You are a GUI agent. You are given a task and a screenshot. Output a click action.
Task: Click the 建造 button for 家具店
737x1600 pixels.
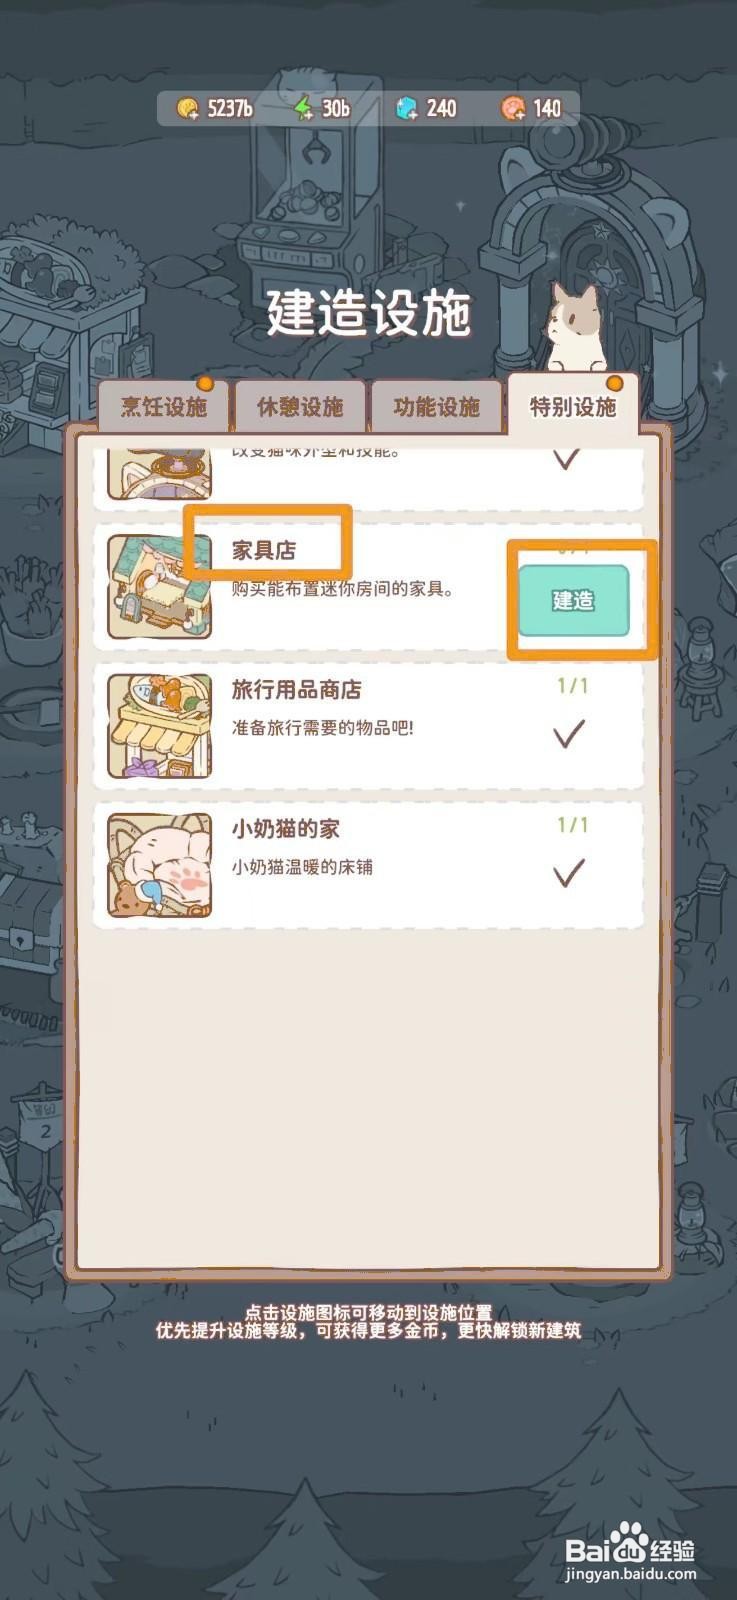coord(573,600)
